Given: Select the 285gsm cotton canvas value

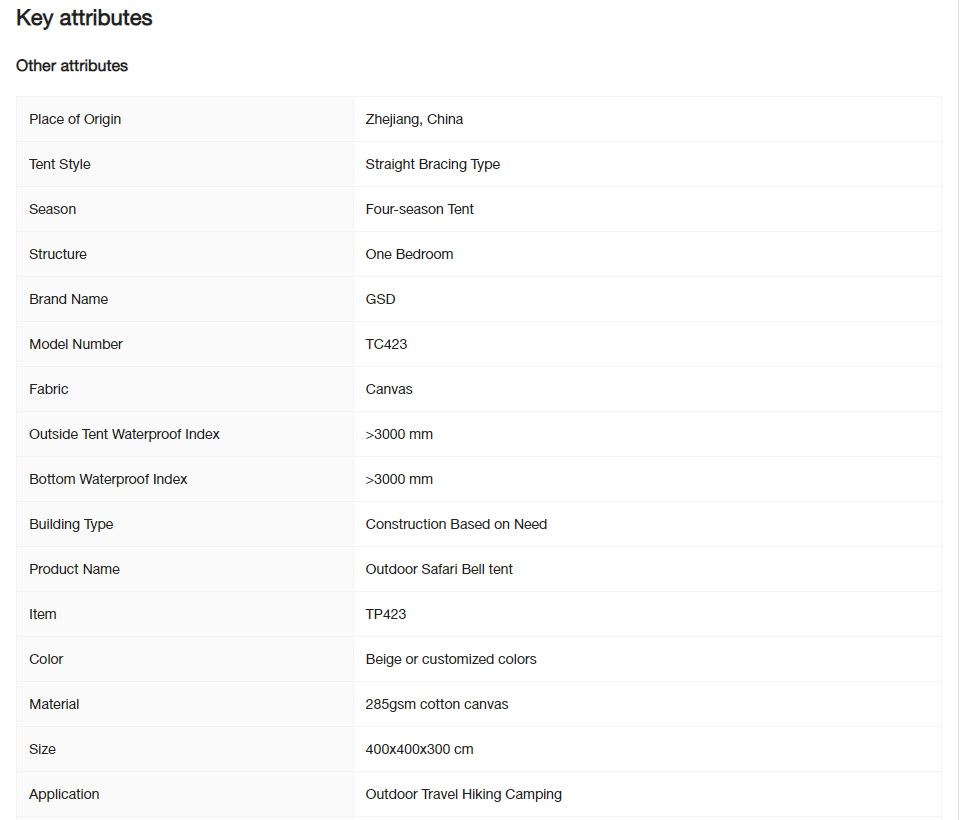Looking at the screenshot, I should (437, 704).
